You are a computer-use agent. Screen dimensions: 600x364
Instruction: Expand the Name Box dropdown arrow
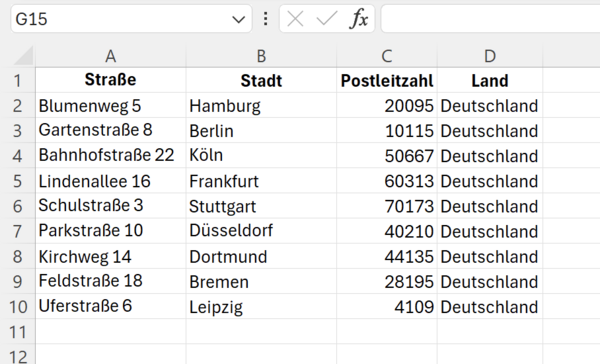[238, 19]
